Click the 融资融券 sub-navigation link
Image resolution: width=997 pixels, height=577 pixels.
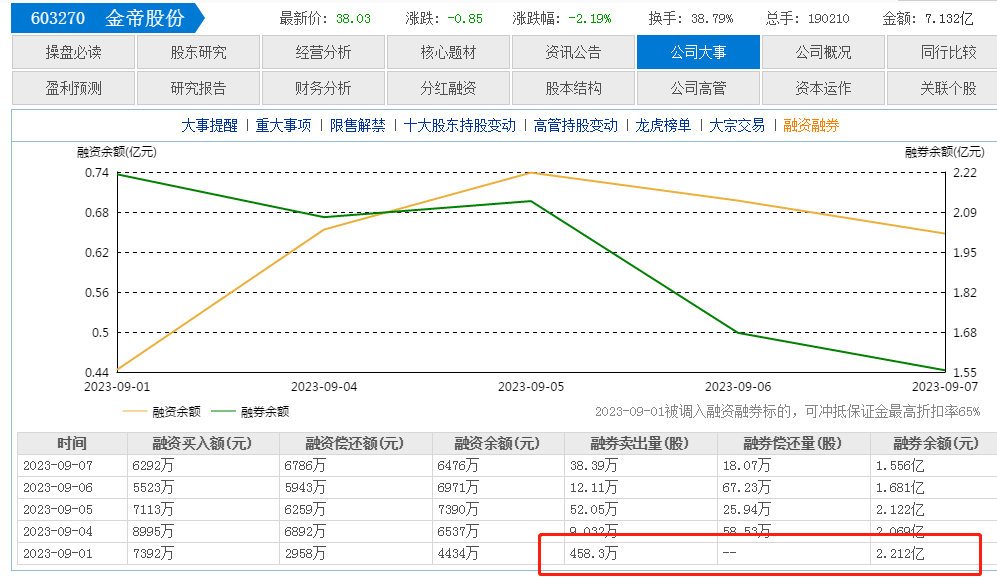tap(811, 126)
